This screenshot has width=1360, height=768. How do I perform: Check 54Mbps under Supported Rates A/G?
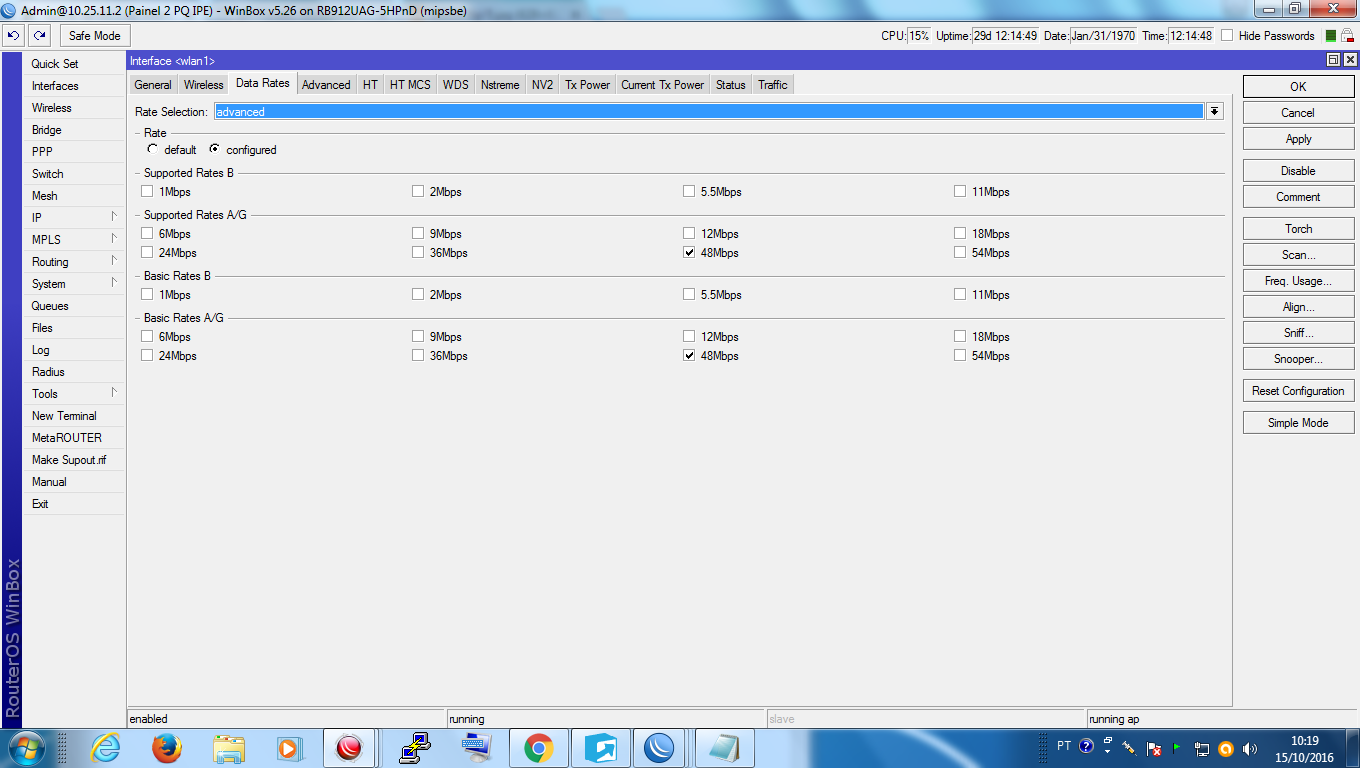960,252
